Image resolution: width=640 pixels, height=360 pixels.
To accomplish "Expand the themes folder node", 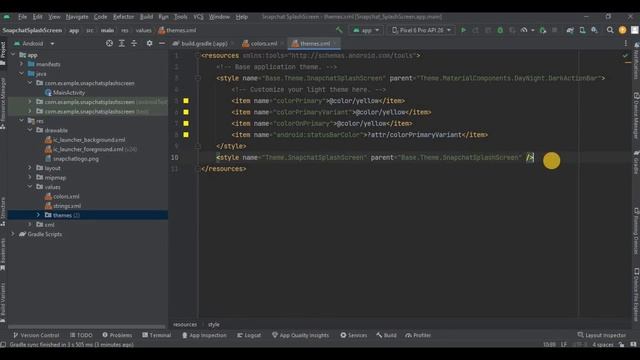I will (38, 215).
